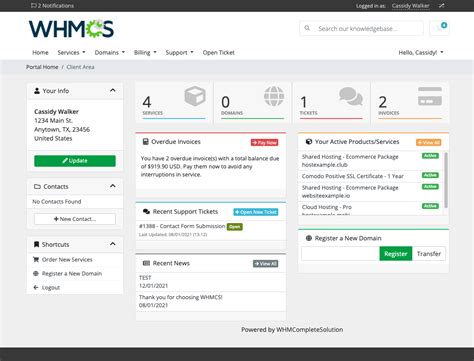Open the Billing menu
The image size is (474, 361).
coord(145,52)
